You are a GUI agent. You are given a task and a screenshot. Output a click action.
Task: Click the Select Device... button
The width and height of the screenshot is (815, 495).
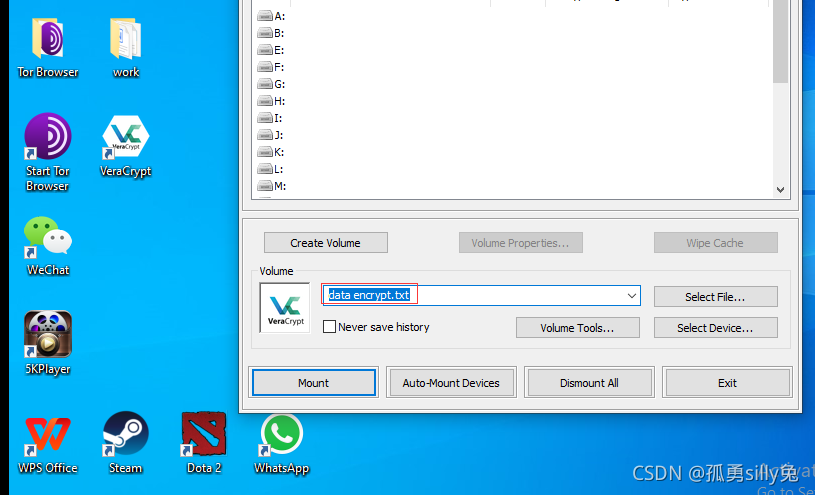pos(715,328)
